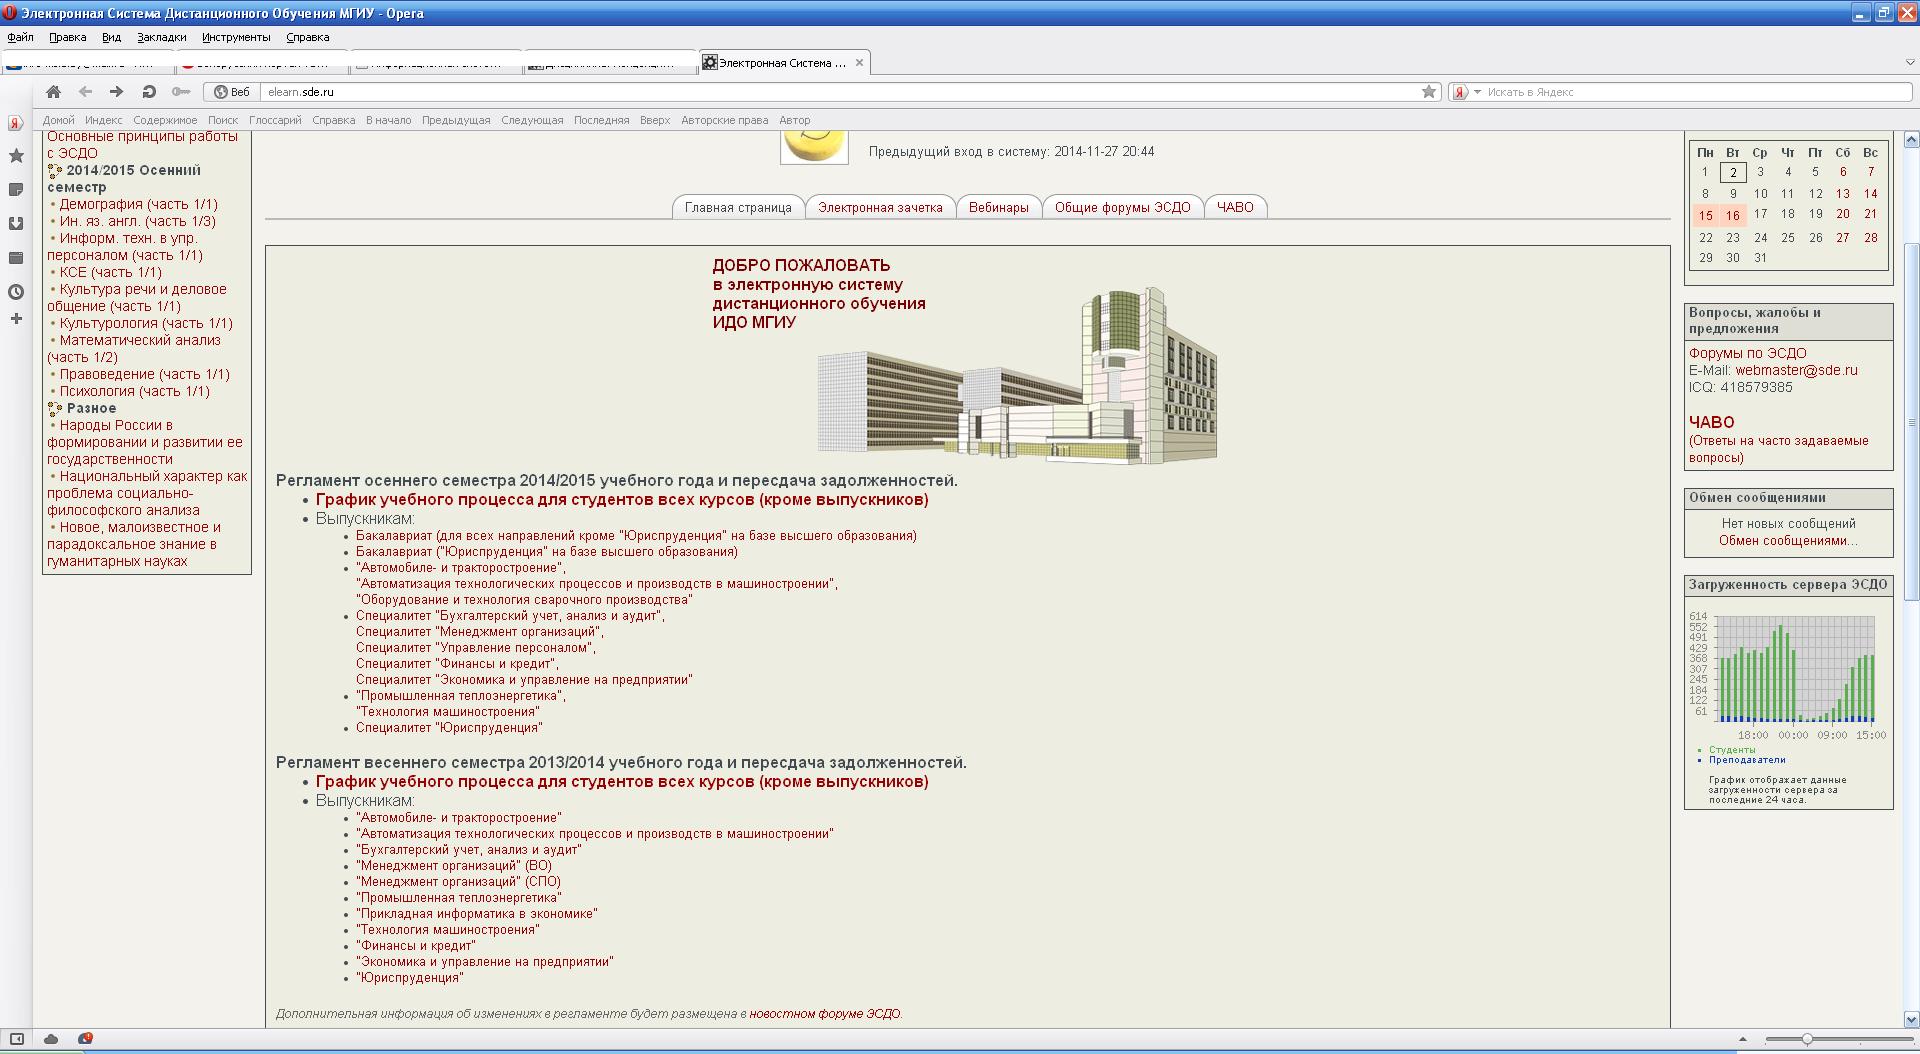Click the plus icon to add panel
The image size is (1920, 1054).
point(16,319)
